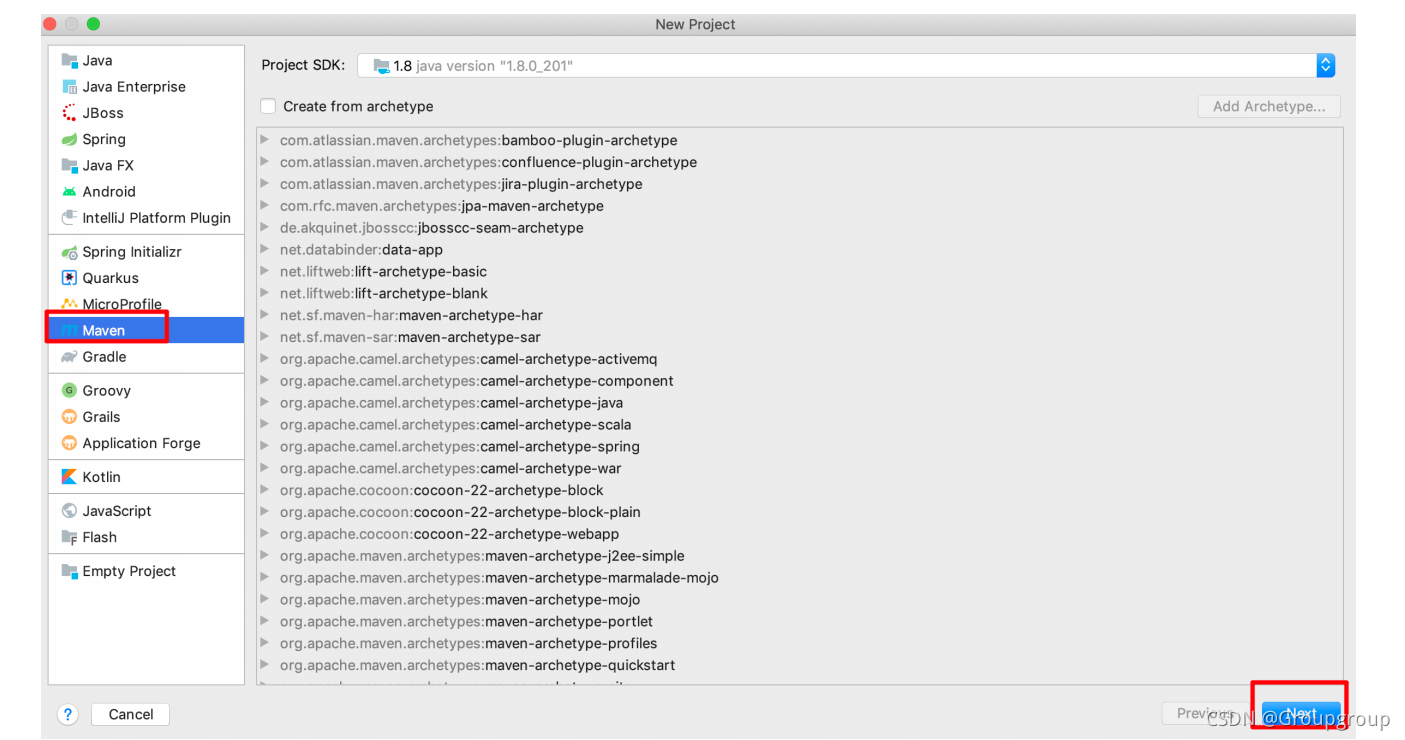Select camel-archetype-scala row
The height and width of the screenshot is (740, 1405).
[799, 425]
